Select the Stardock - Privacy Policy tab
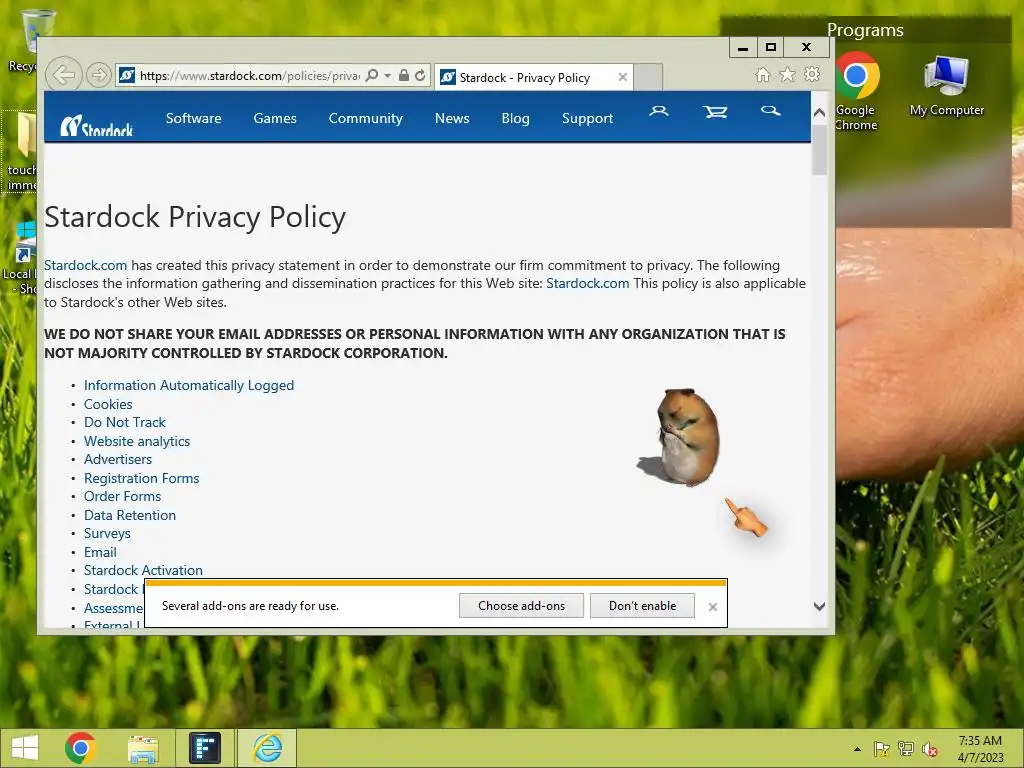Image resolution: width=1024 pixels, height=768 pixels. (534, 77)
